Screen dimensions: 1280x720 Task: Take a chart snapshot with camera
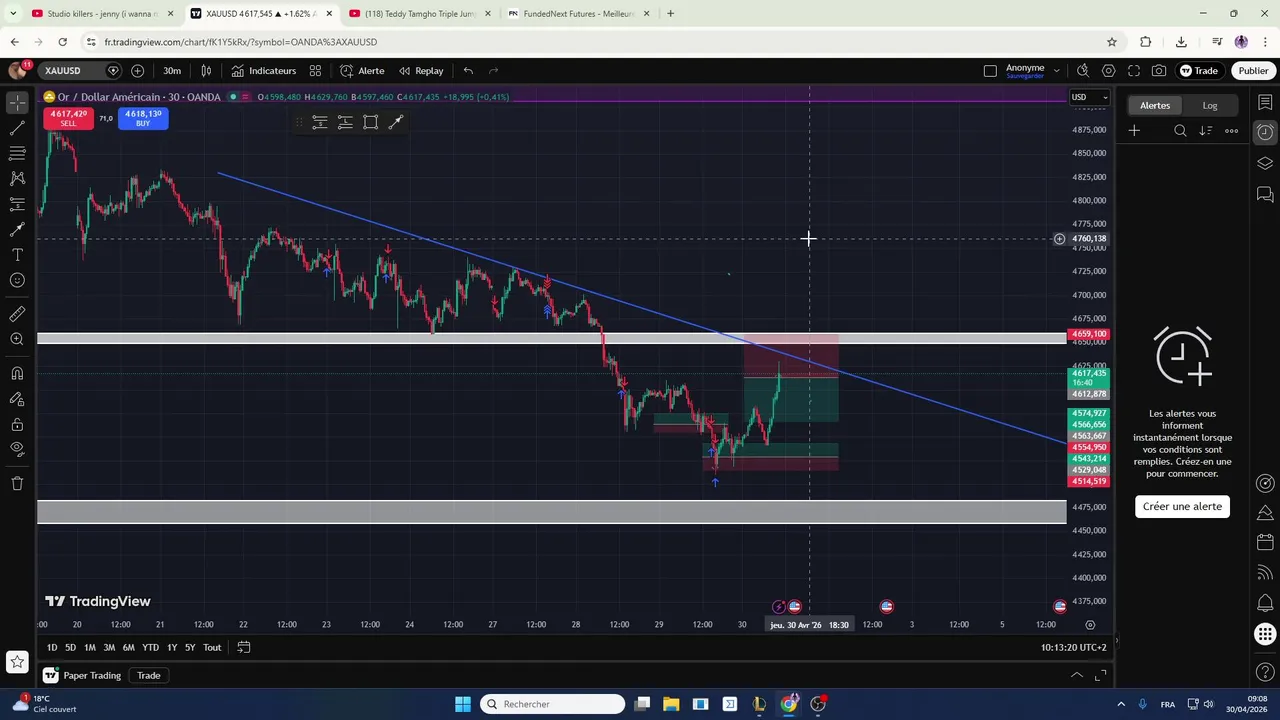[1159, 71]
